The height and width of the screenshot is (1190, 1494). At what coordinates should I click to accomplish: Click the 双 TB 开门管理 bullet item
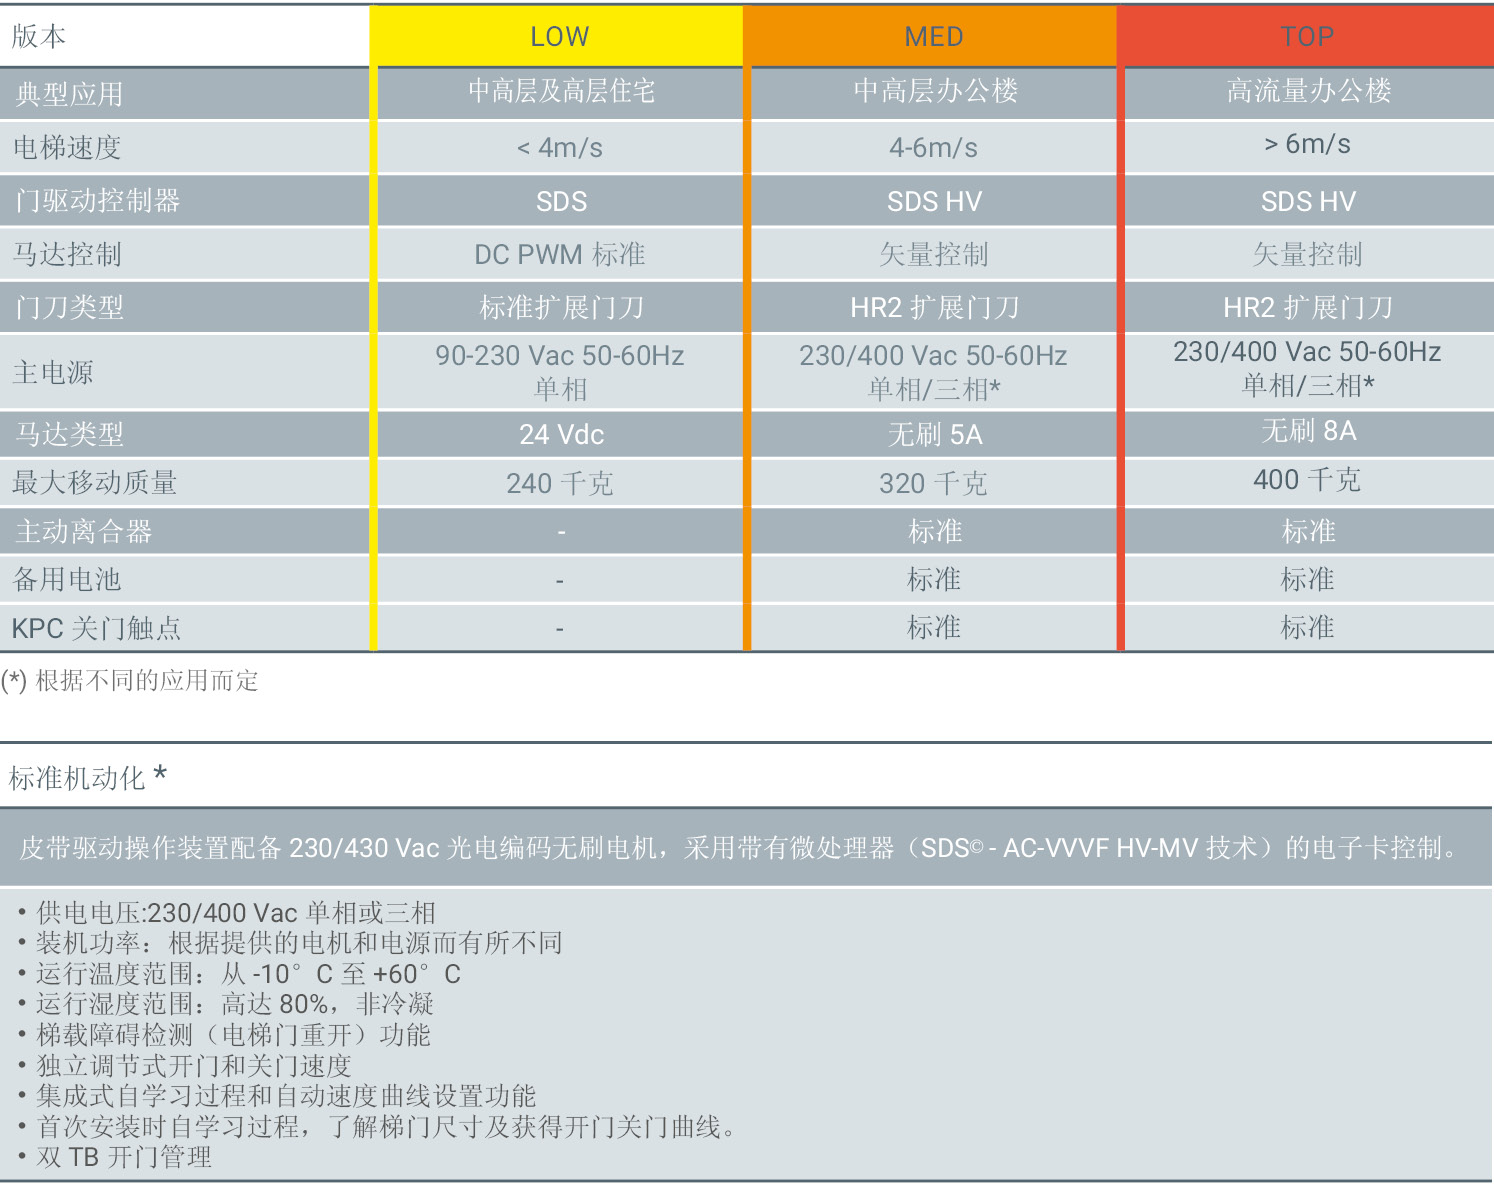(124, 1158)
